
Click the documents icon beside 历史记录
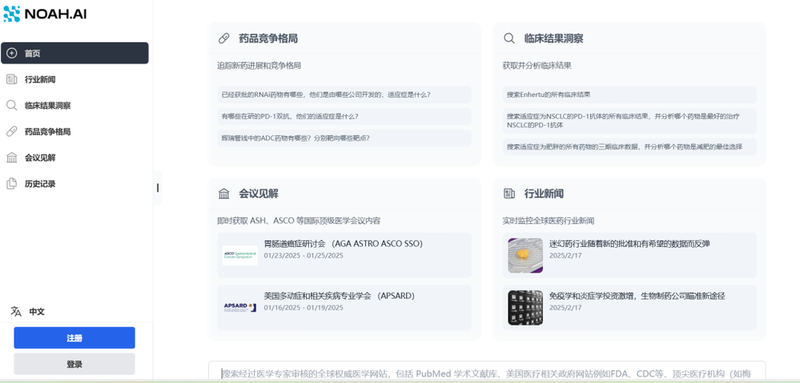tap(11, 184)
